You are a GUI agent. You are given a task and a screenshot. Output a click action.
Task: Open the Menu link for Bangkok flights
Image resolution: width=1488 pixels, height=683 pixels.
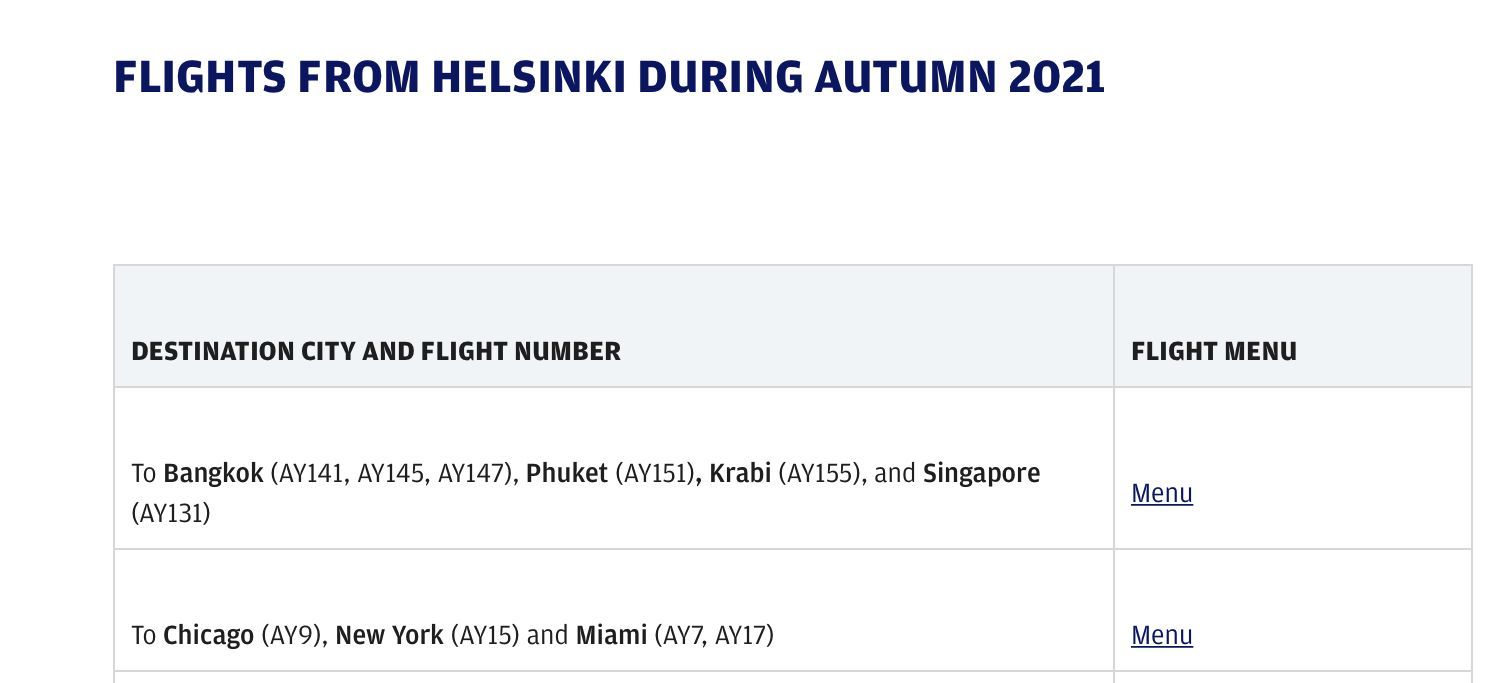[x=1161, y=493]
